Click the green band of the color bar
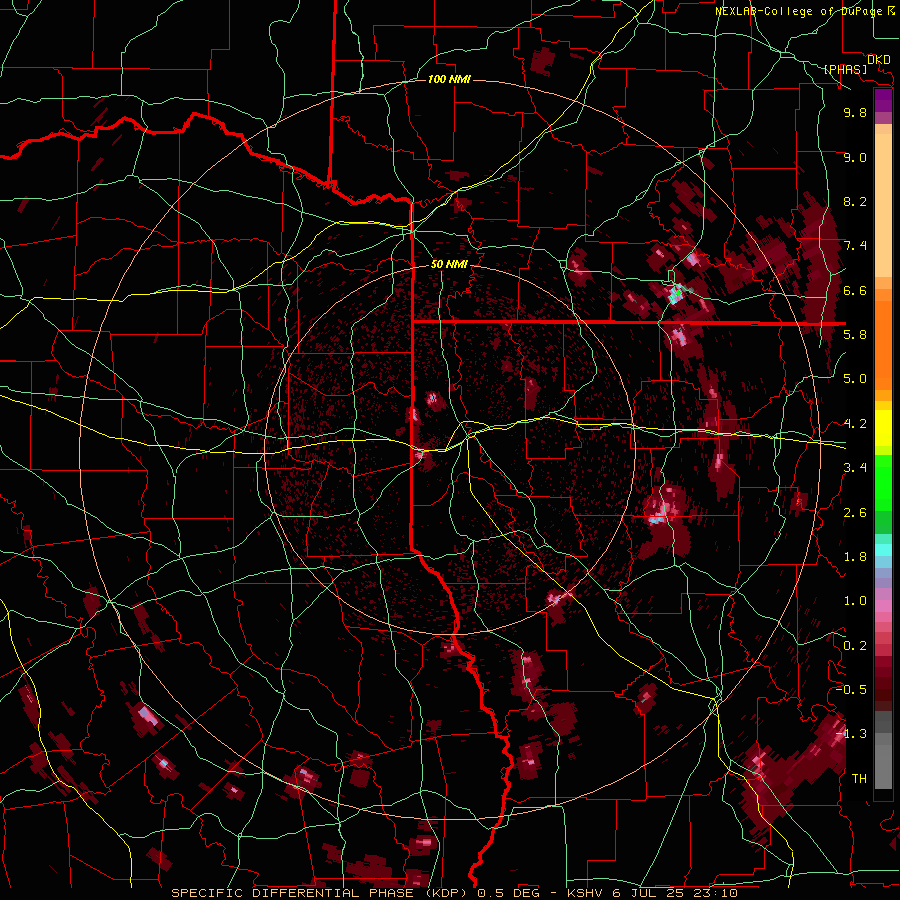Screen dimensions: 900x900 (x=883, y=494)
